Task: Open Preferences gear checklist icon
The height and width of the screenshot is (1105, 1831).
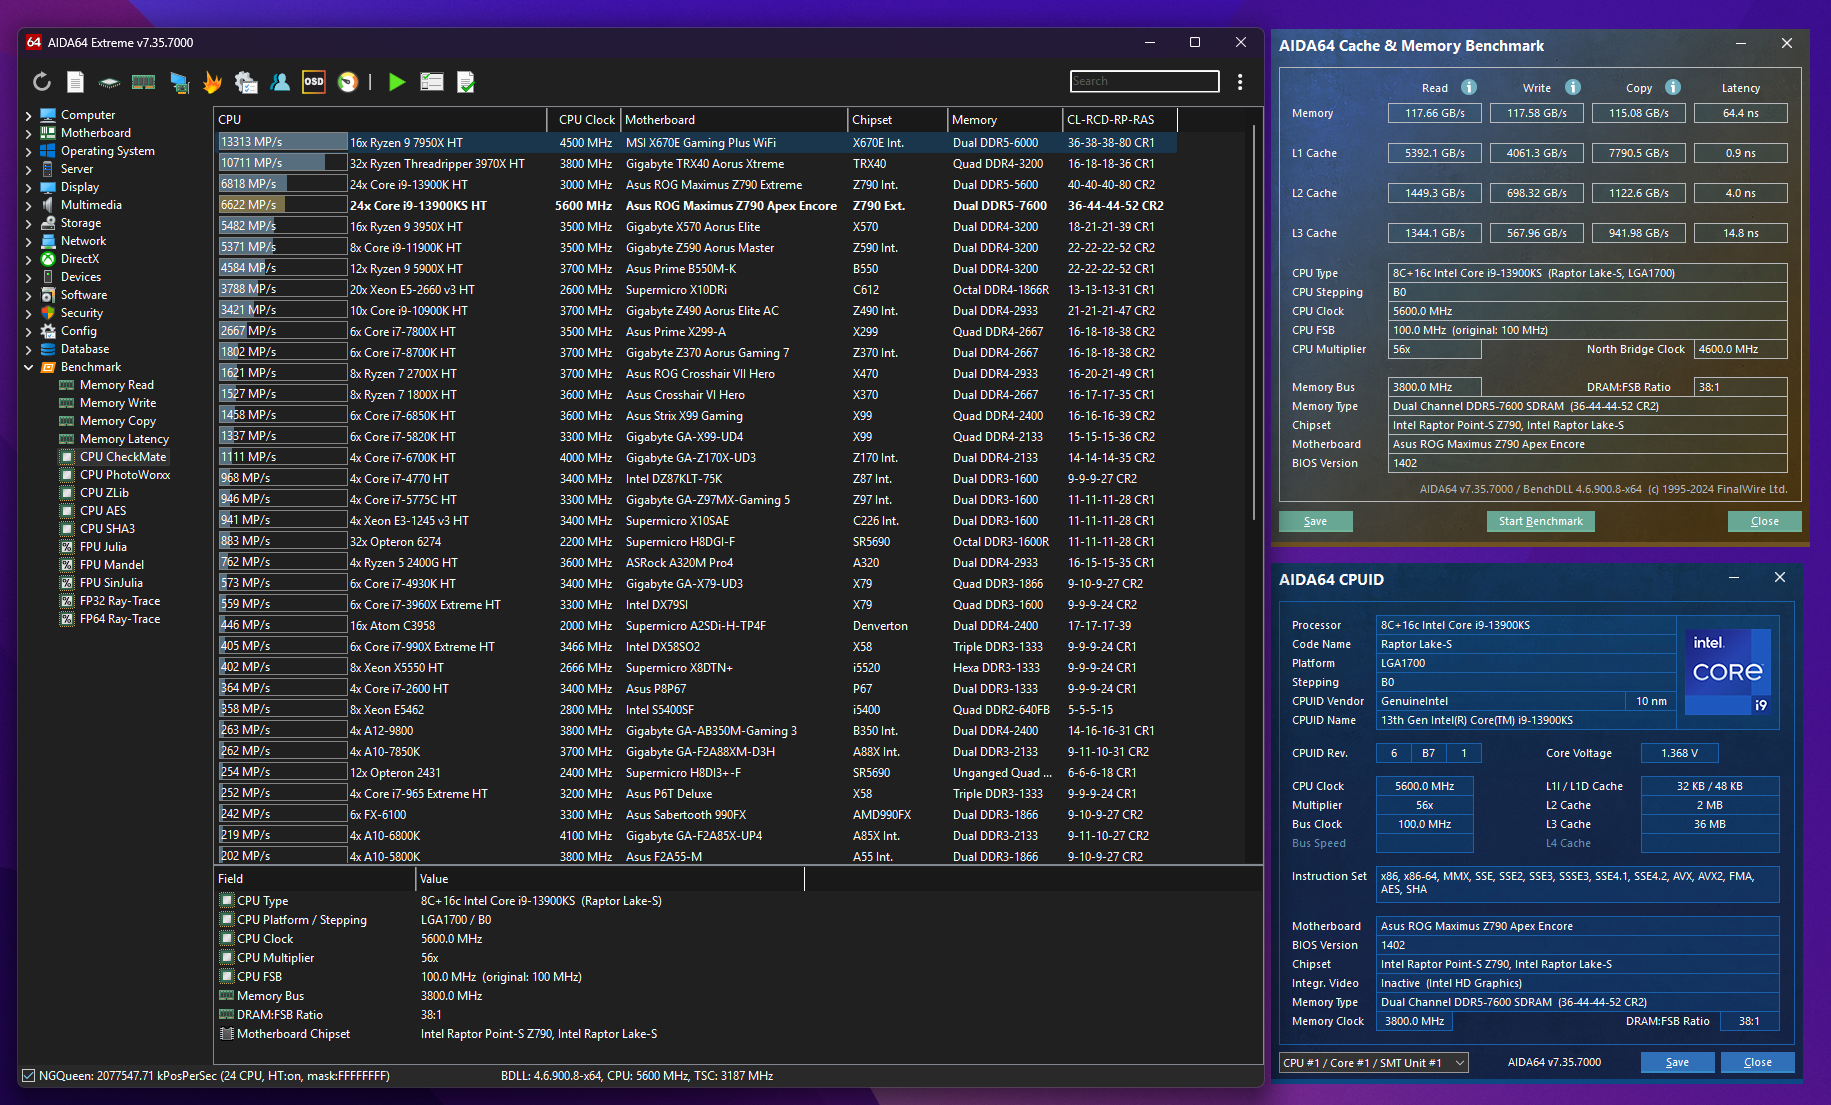Action: [246, 82]
